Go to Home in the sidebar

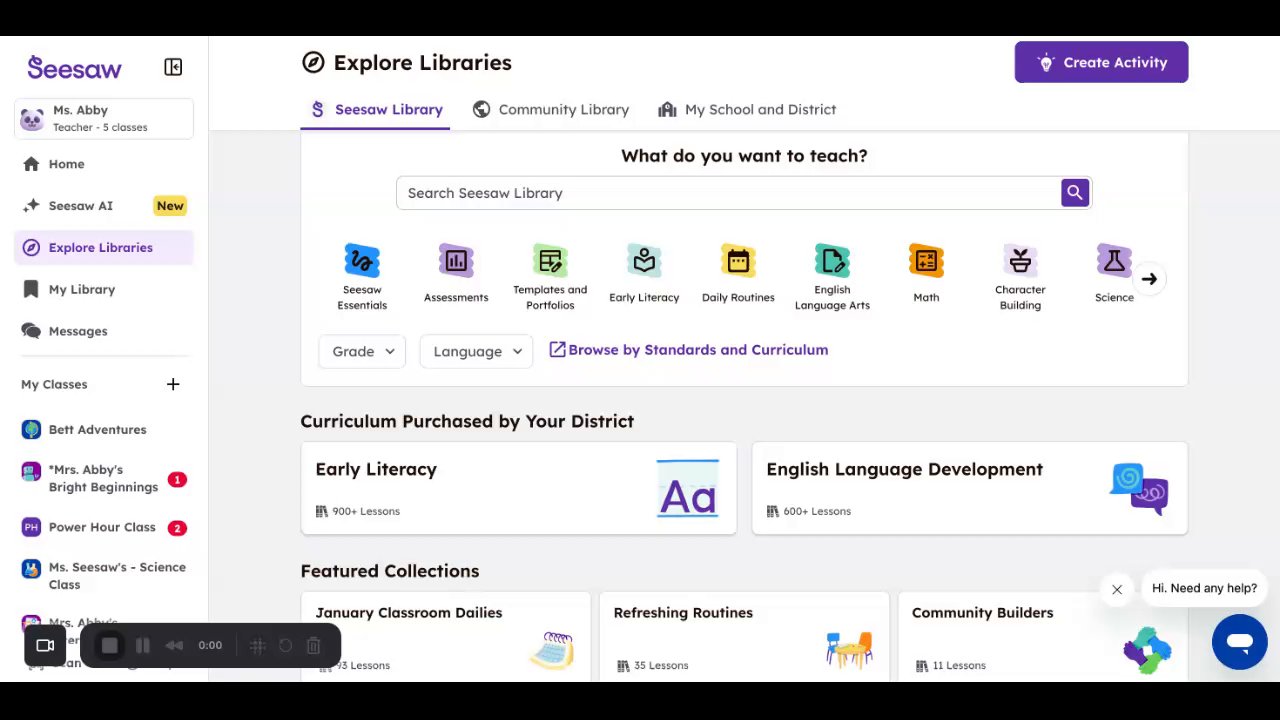coord(104,164)
